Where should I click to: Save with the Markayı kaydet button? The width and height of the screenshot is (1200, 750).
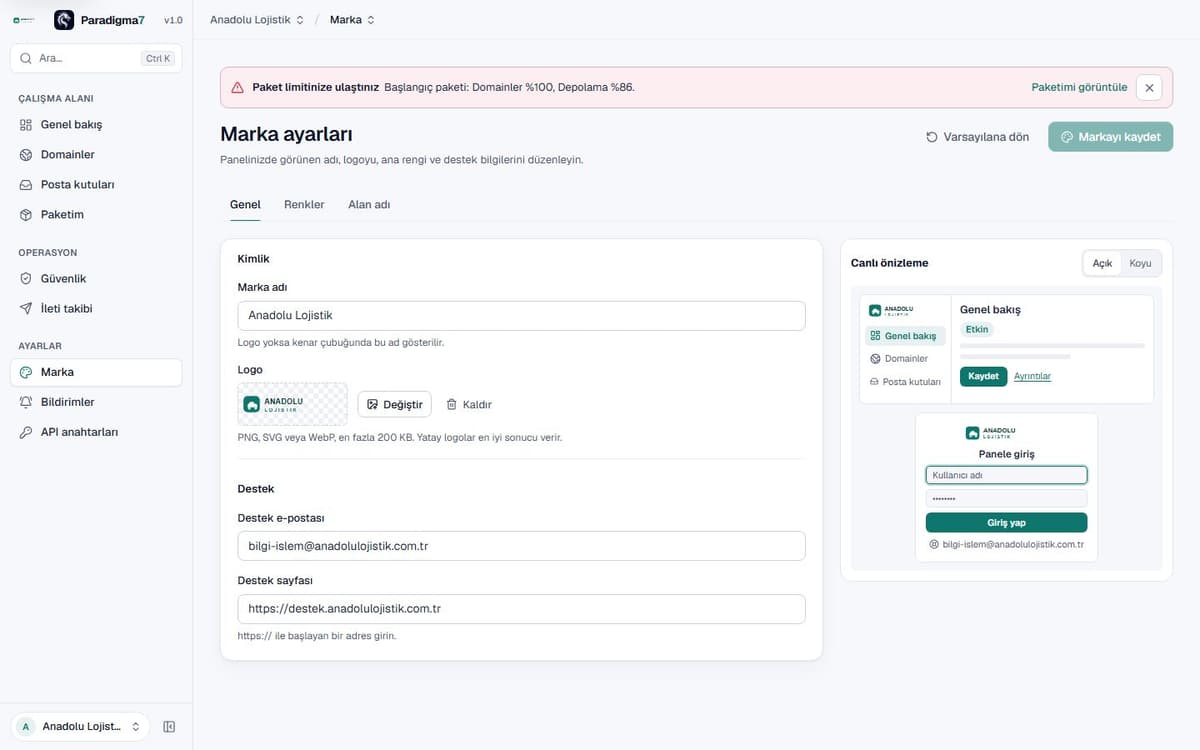[x=1110, y=137]
